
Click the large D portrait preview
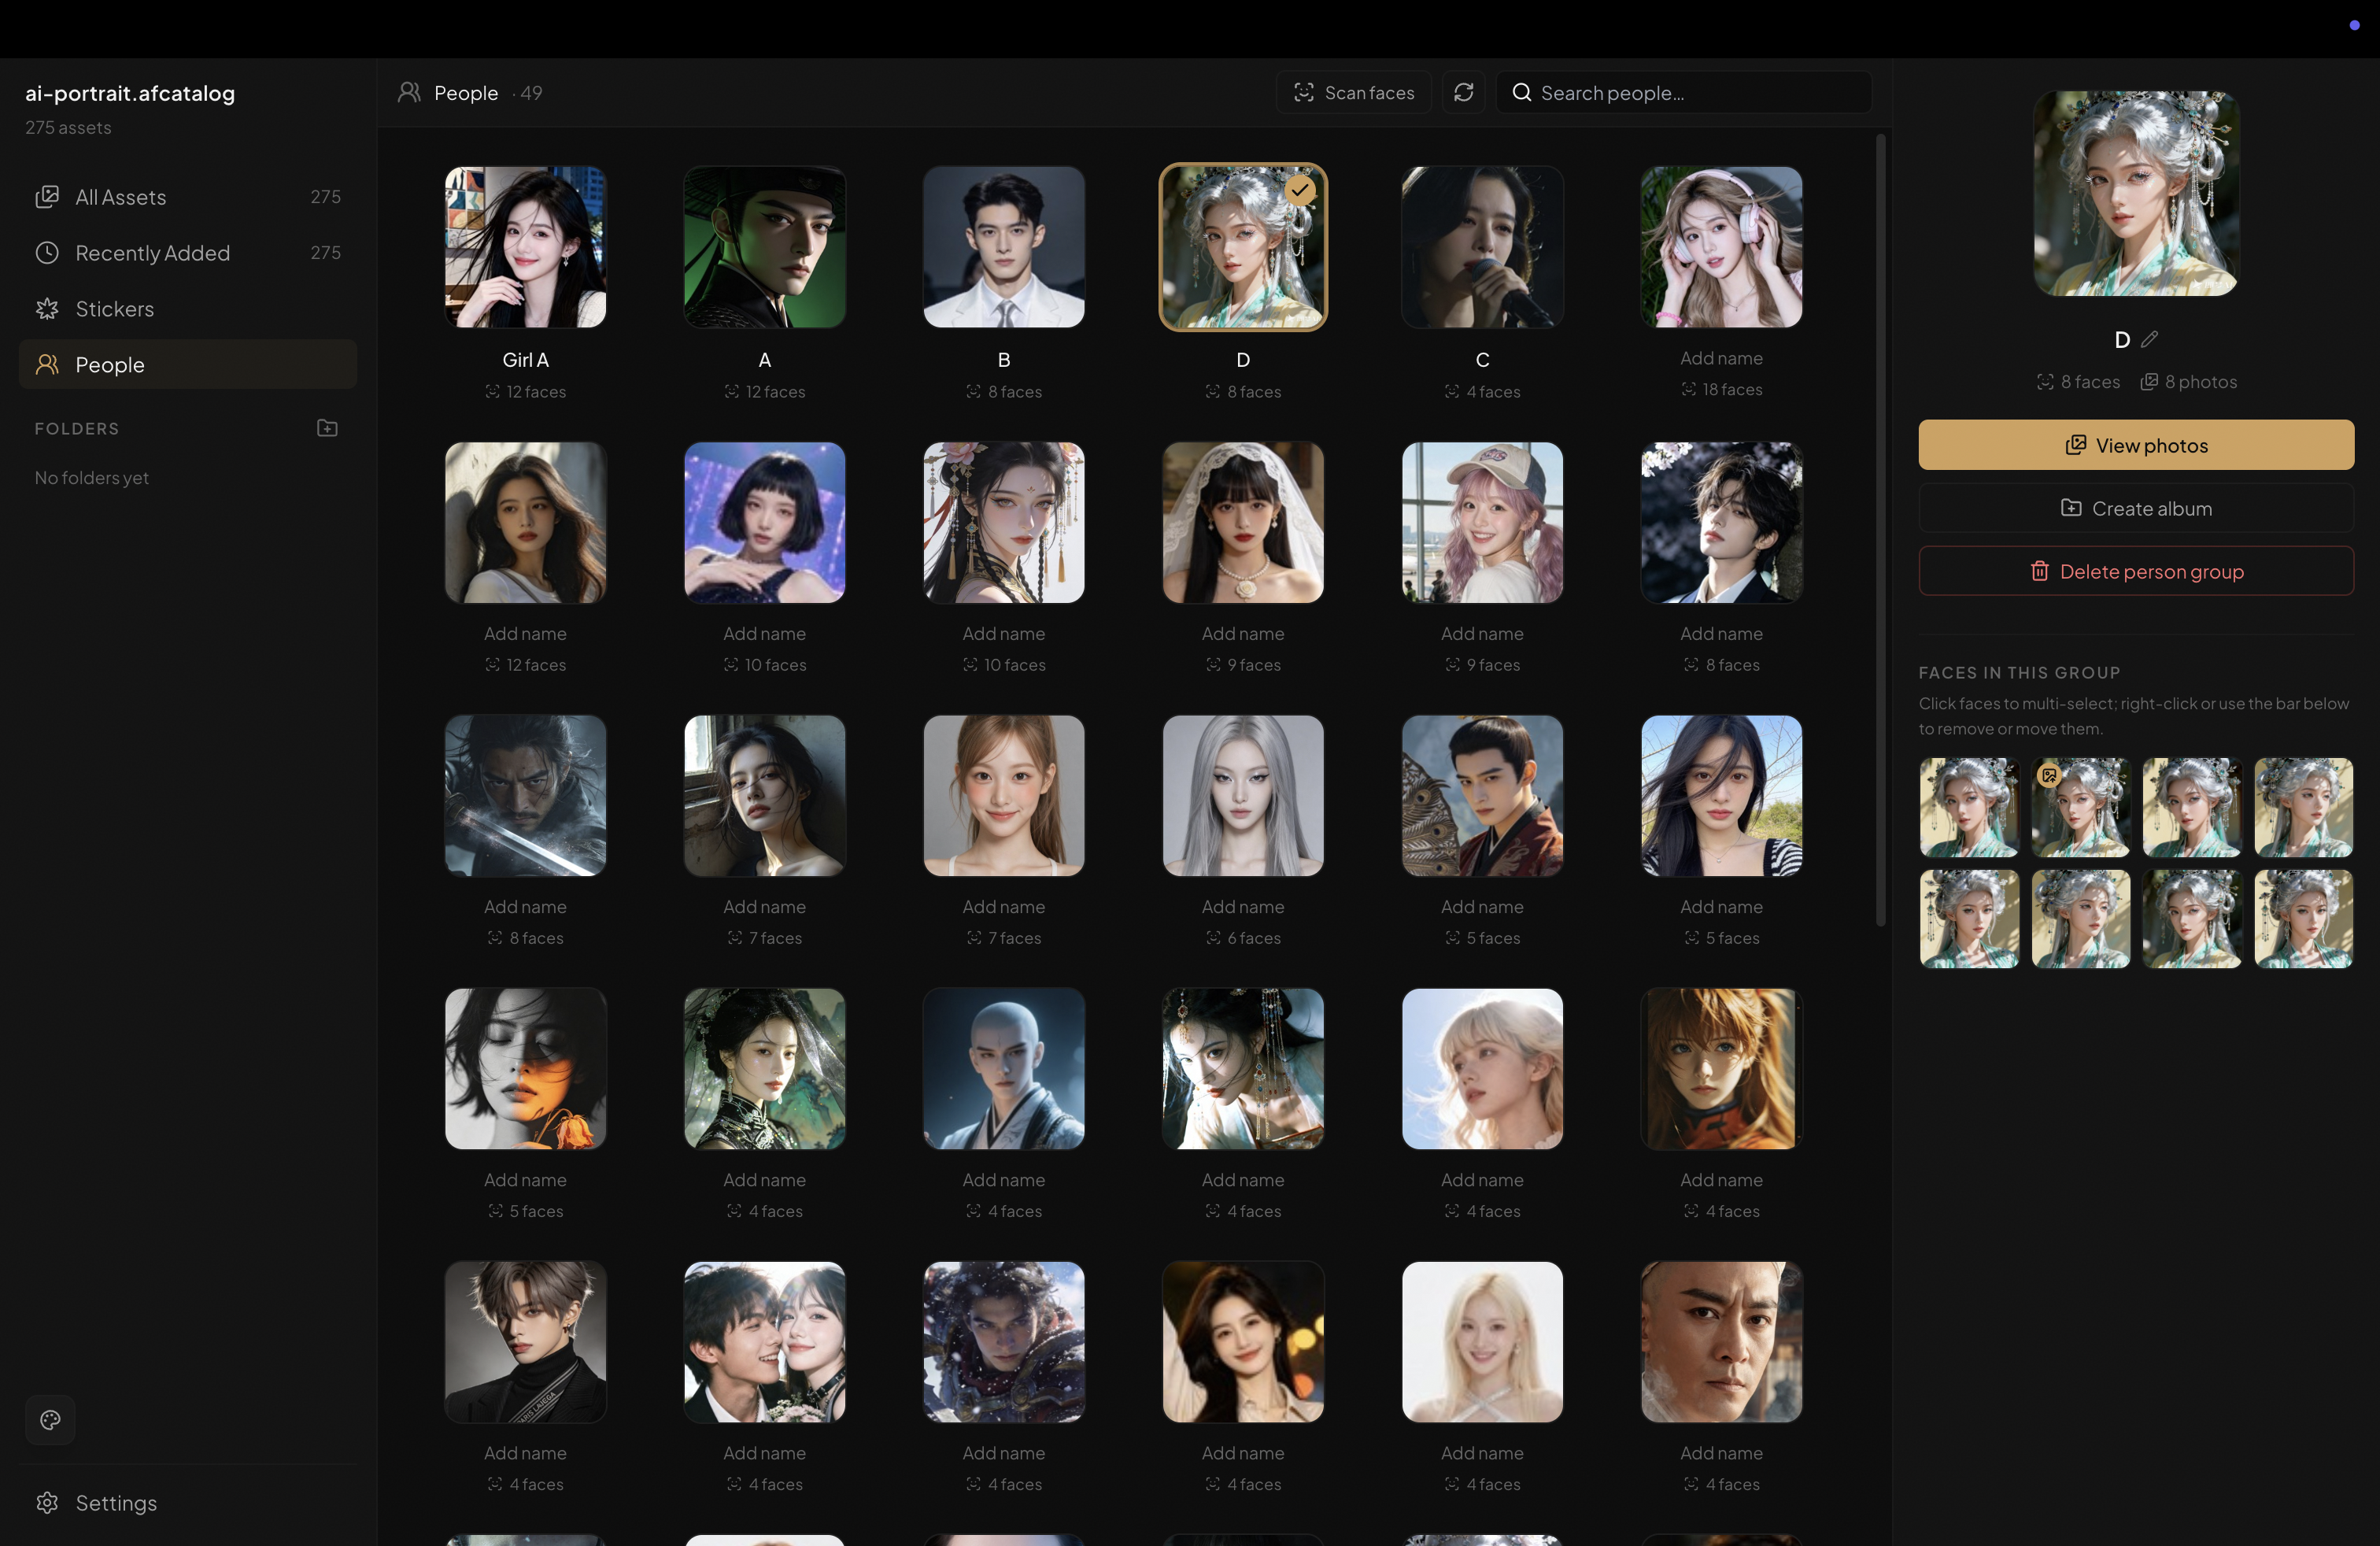click(2135, 193)
